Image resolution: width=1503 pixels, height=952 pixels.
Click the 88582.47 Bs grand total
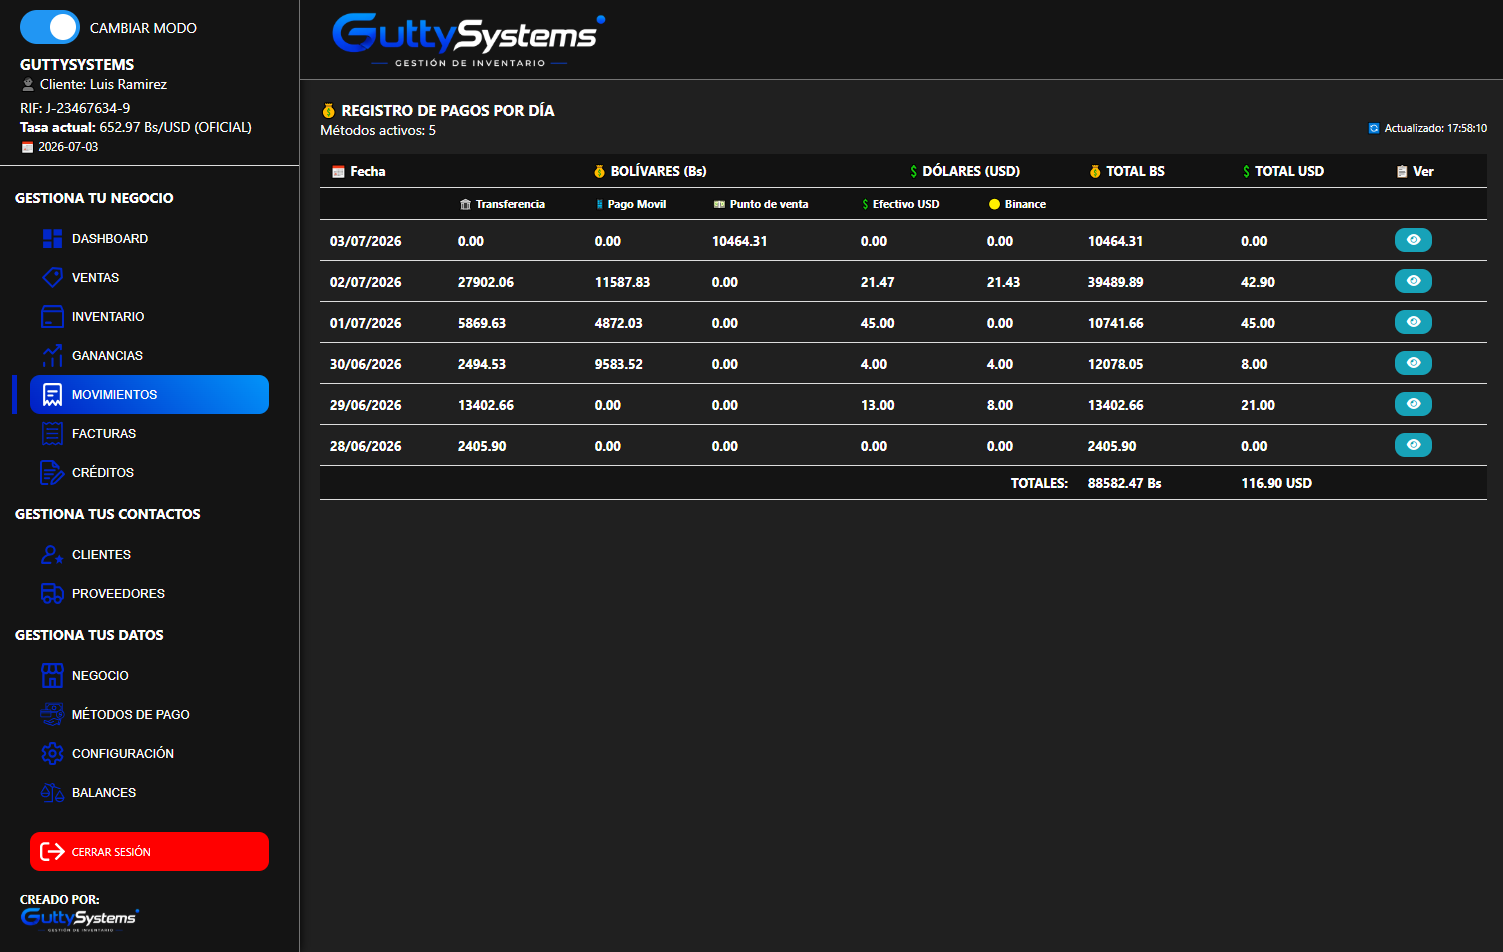point(1124,483)
